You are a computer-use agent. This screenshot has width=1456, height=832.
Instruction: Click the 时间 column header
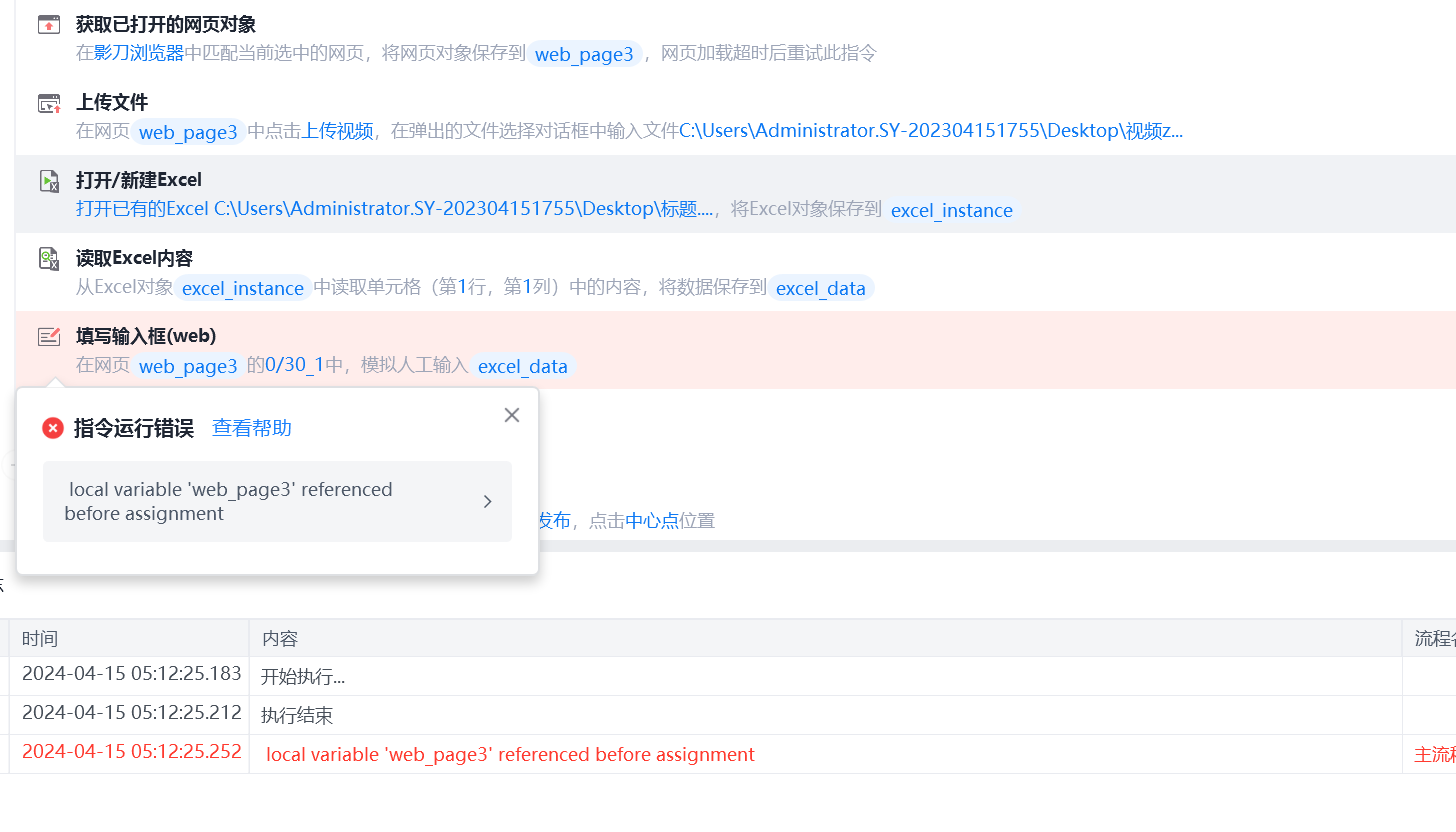point(40,639)
